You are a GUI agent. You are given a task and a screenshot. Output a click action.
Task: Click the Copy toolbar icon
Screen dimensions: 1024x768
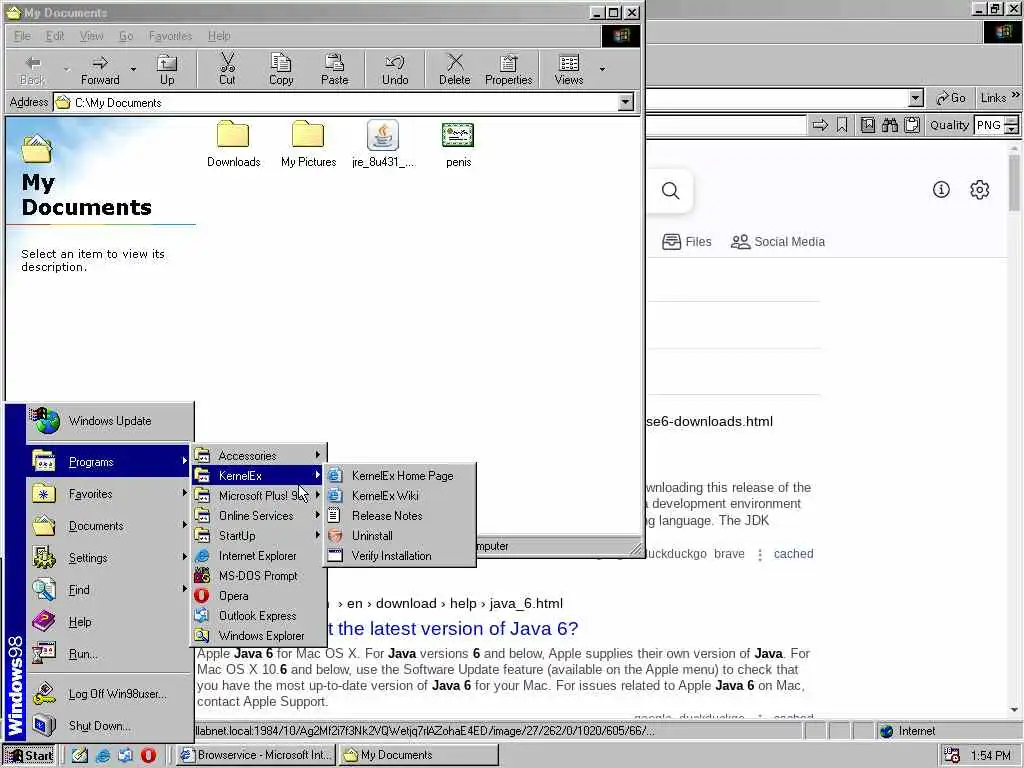point(281,69)
